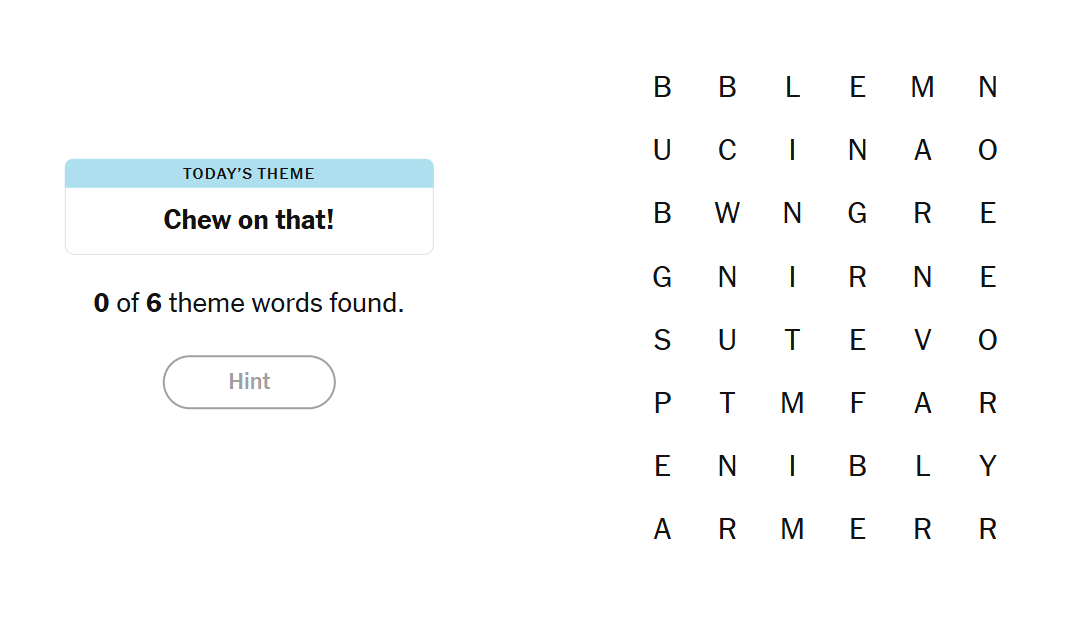Choose the R in the bottom-right corner
The height and width of the screenshot is (623, 1069).
click(x=987, y=529)
